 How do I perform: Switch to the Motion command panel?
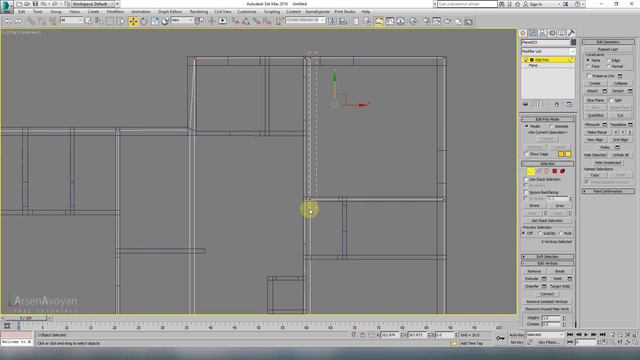click(552, 33)
